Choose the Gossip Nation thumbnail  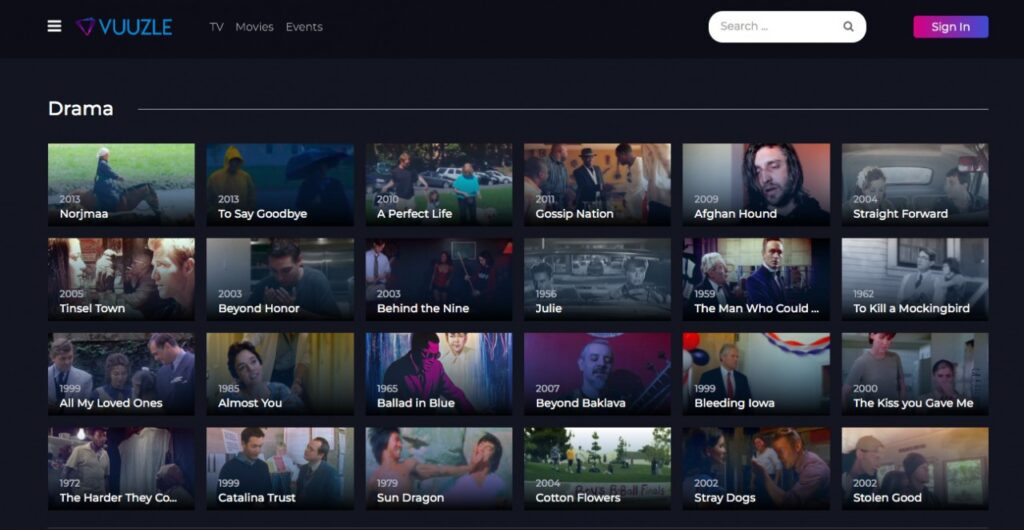tap(597, 184)
